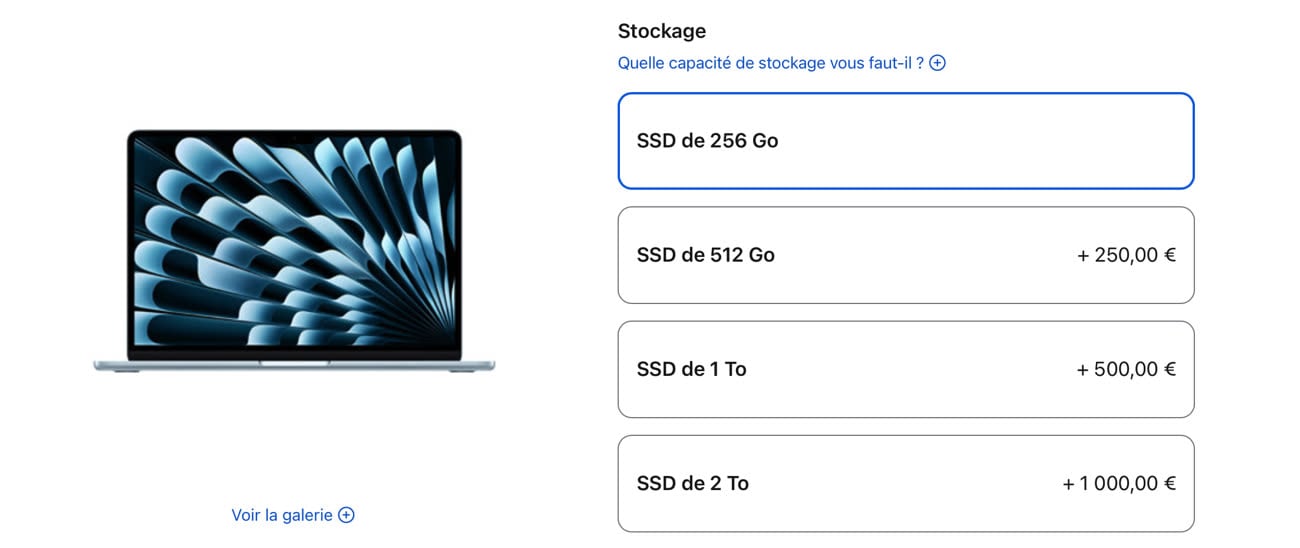The height and width of the screenshot is (548, 1300).
Task: Click the plus icon next to Voir la galerie
Action: click(x=346, y=515)
